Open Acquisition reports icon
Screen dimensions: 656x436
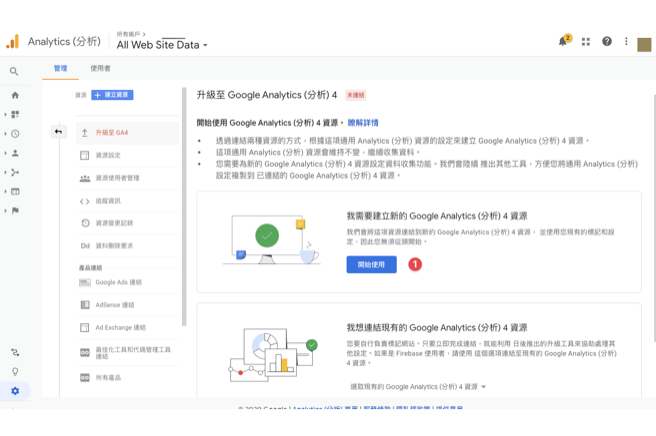click(x=15, y=172)
